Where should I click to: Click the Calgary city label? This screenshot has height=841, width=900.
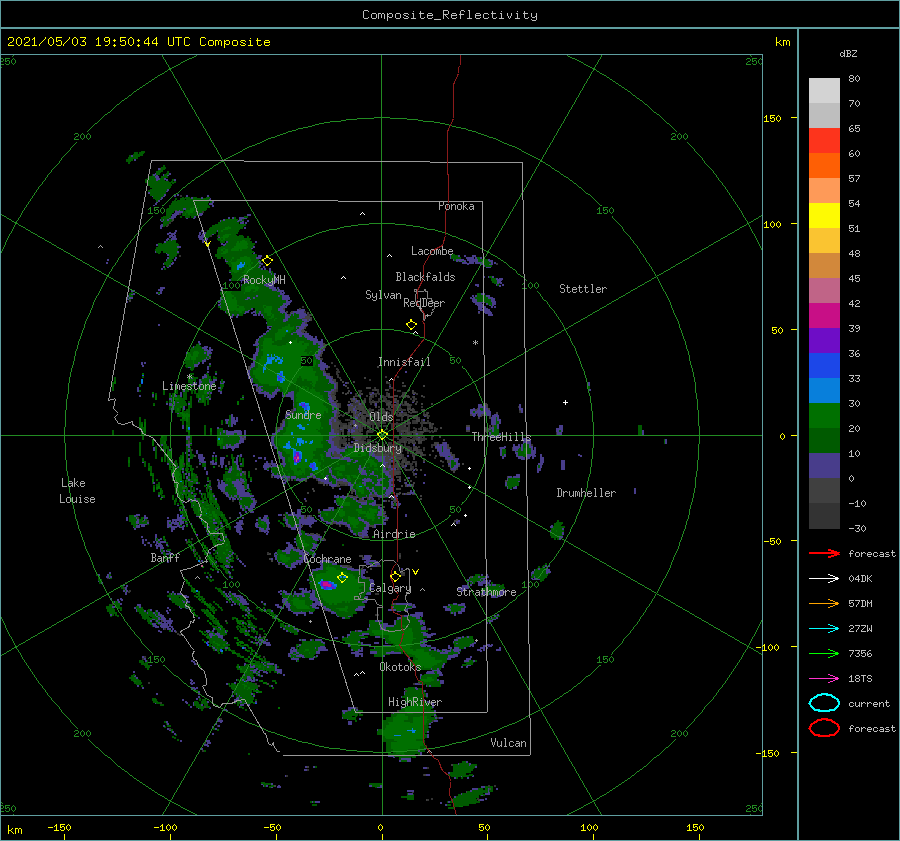click(390, 588)
